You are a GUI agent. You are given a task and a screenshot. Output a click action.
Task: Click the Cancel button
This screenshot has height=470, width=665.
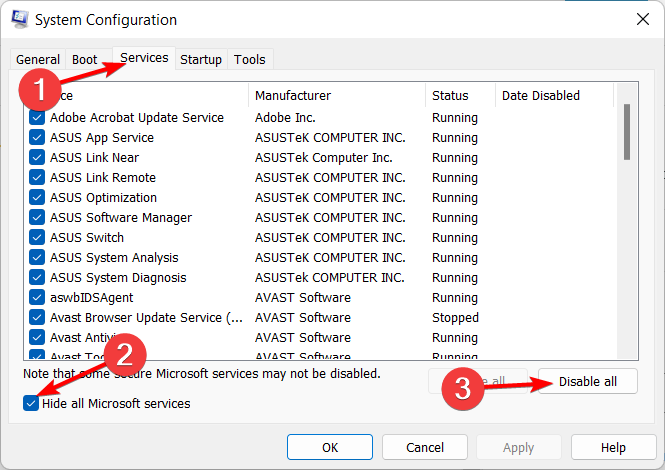425,448
